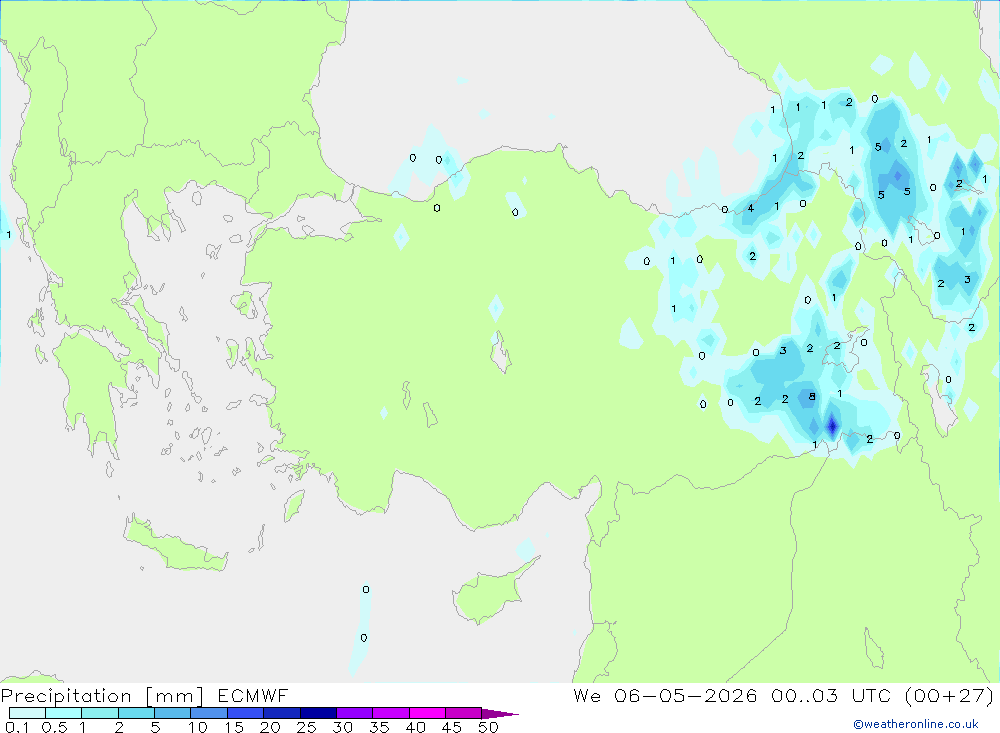The height and width of the screenshot is (733, 1000).
Task: Click the "50" legend scale number
Action: click(x=488, y=727)
